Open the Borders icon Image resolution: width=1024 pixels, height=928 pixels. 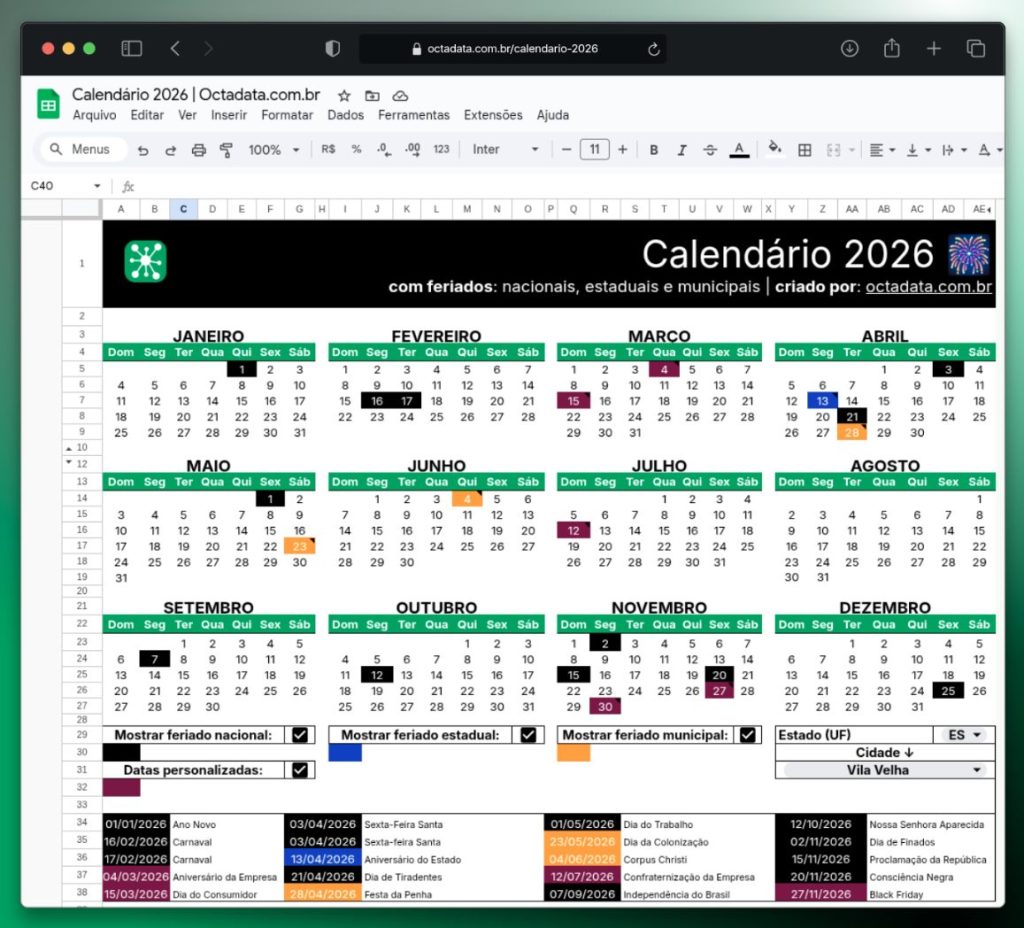(805, 149)
